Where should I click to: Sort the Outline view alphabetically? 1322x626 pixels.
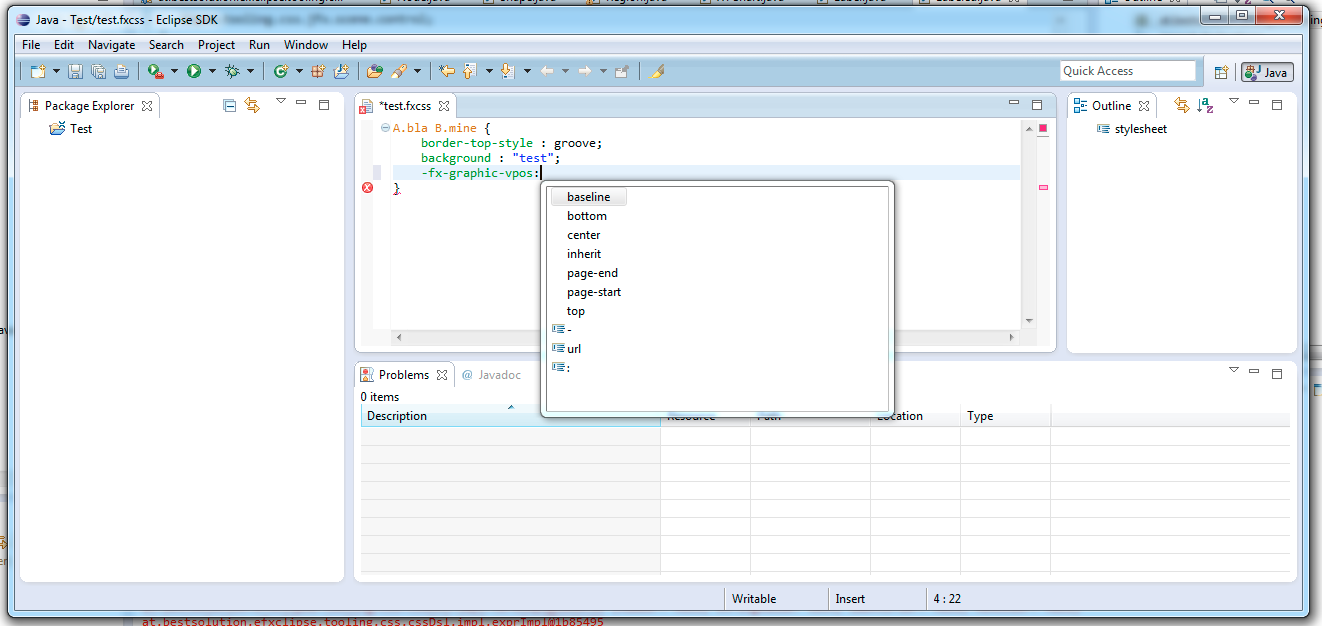tap(1205, 105)
